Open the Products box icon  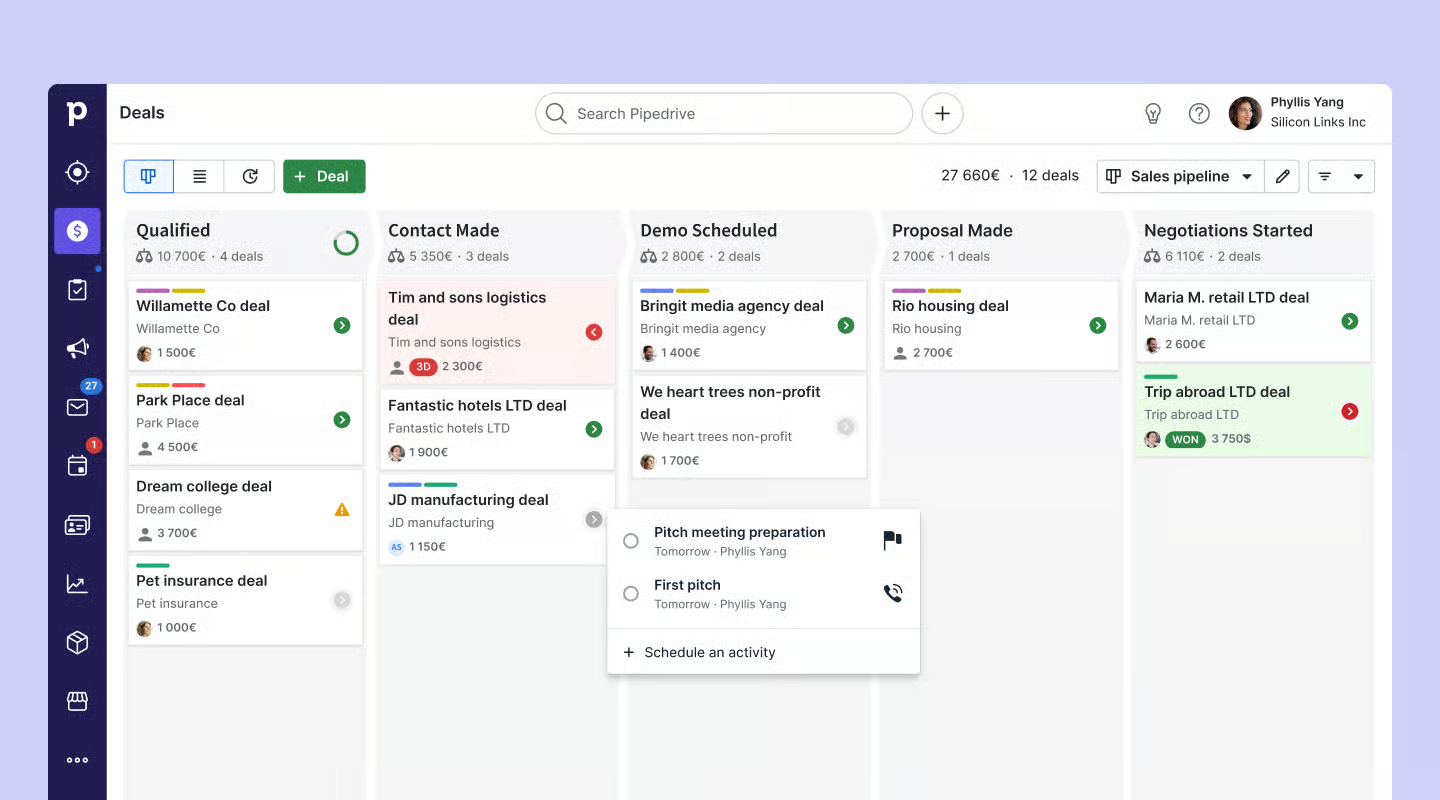point(77,642)
